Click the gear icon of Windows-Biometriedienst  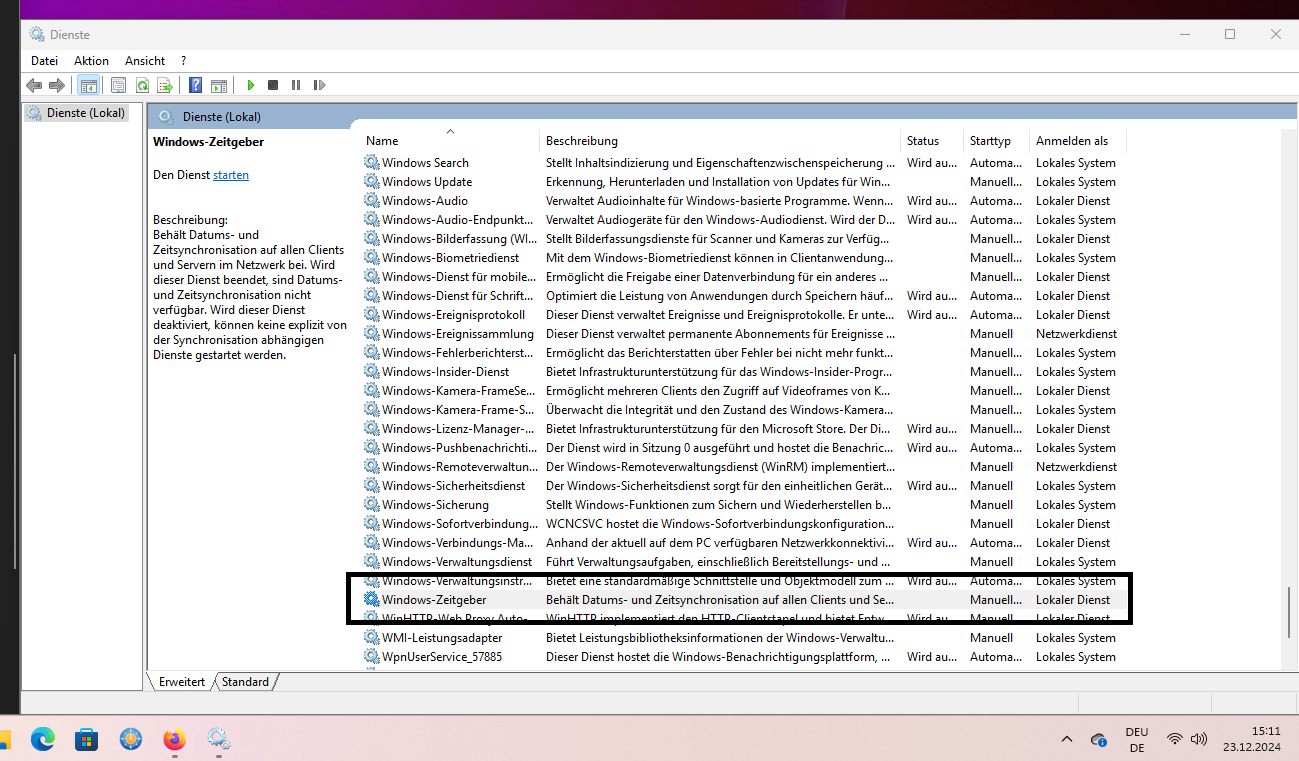[372, 258]
